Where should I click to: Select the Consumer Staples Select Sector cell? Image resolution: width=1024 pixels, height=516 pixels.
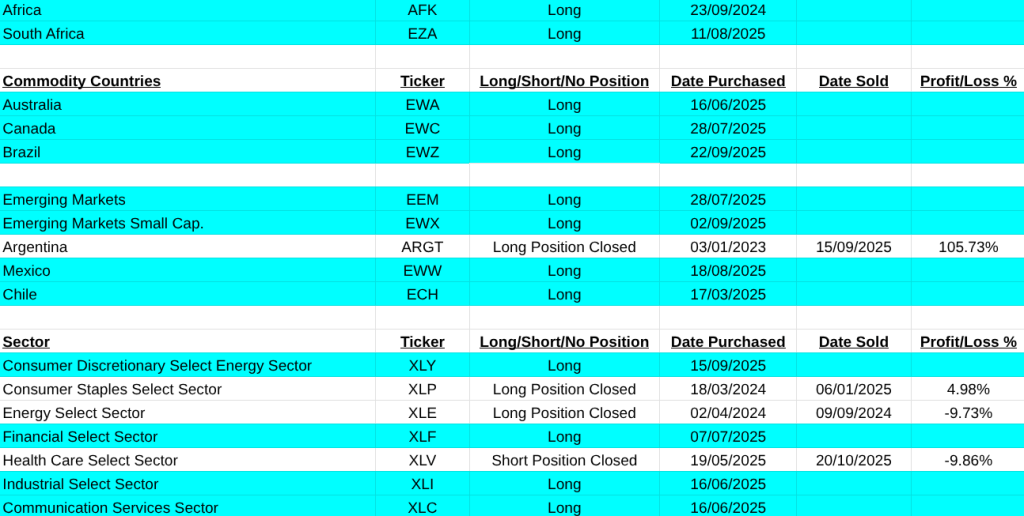point(112,390)
